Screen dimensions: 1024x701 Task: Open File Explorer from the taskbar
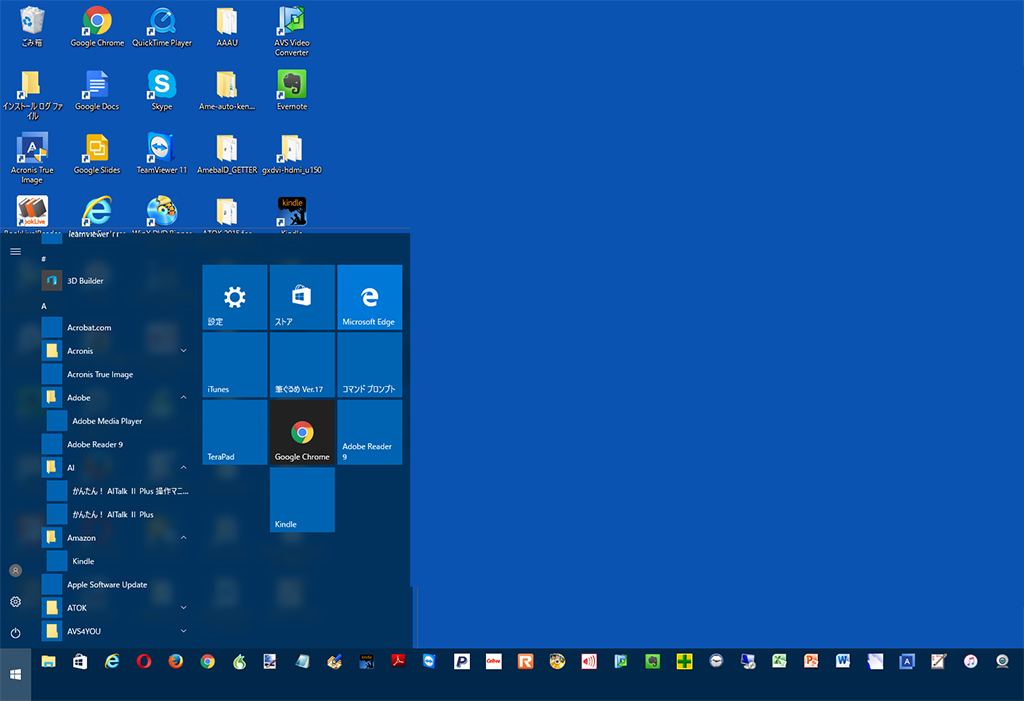click(48, 661)
